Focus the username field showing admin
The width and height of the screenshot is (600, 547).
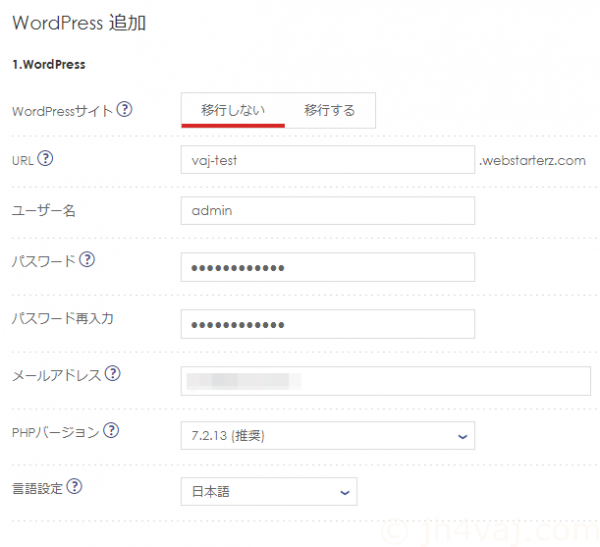click(x=328, y=211)
